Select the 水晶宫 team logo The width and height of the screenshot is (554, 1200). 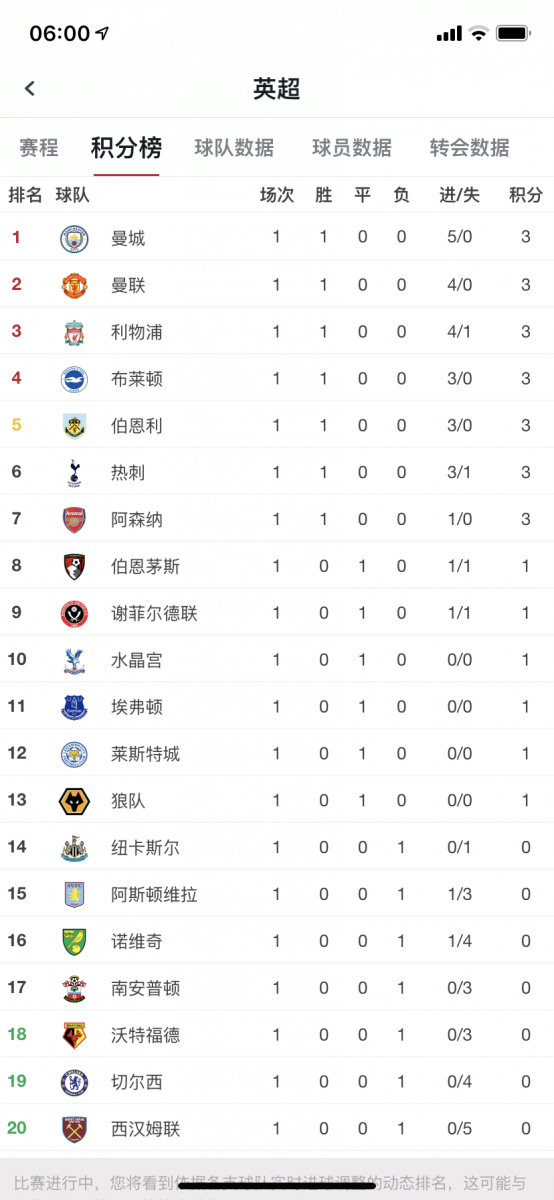(x=74, y=660)
